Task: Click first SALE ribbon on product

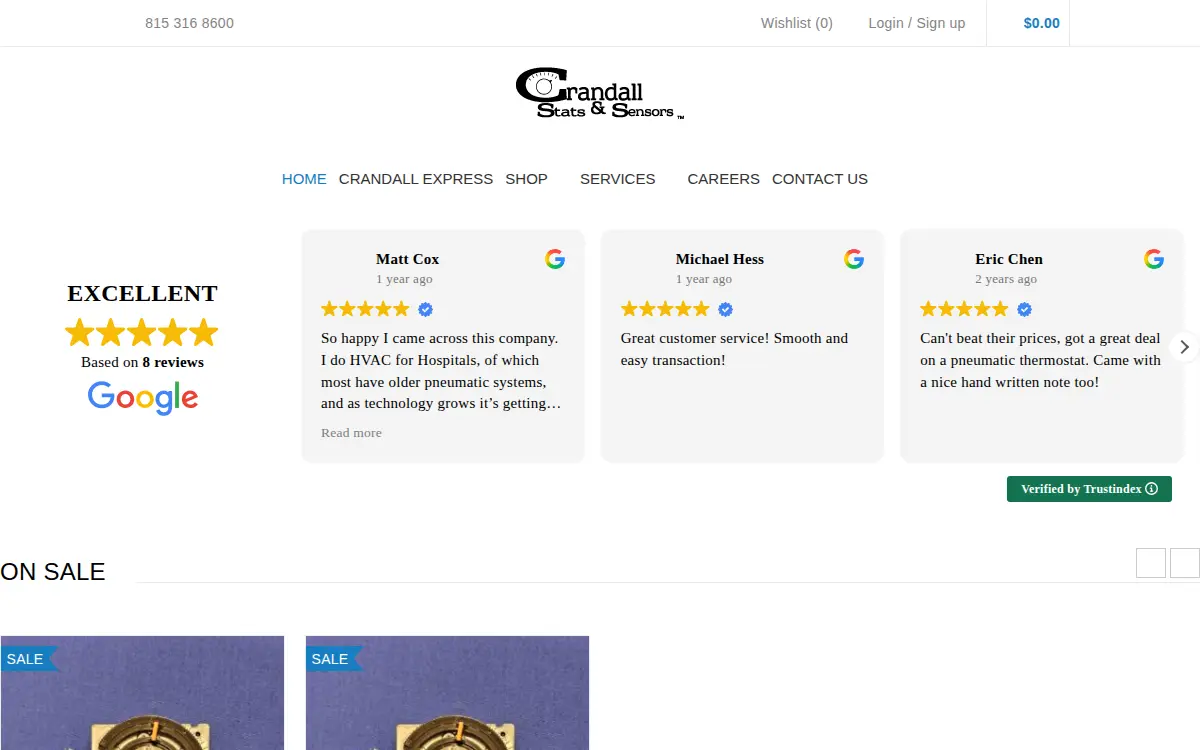Action: [29, 658]
